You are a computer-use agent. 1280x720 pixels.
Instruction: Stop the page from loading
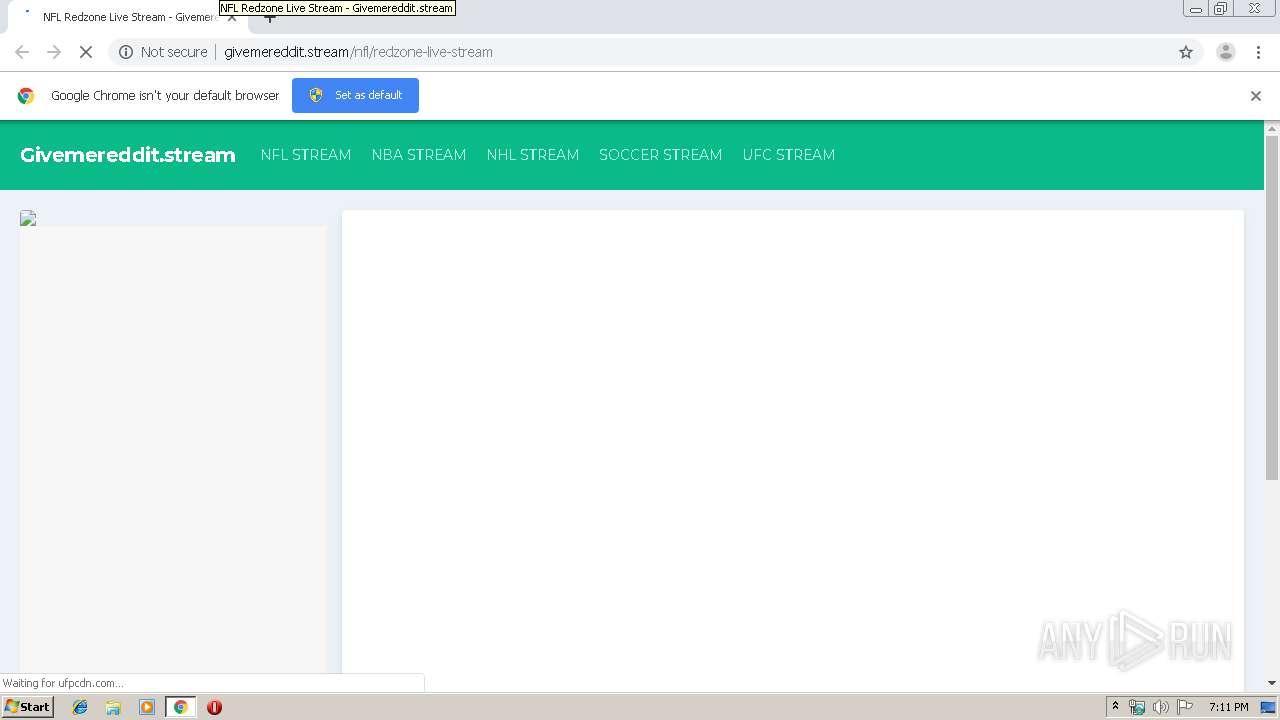point(86,52)
